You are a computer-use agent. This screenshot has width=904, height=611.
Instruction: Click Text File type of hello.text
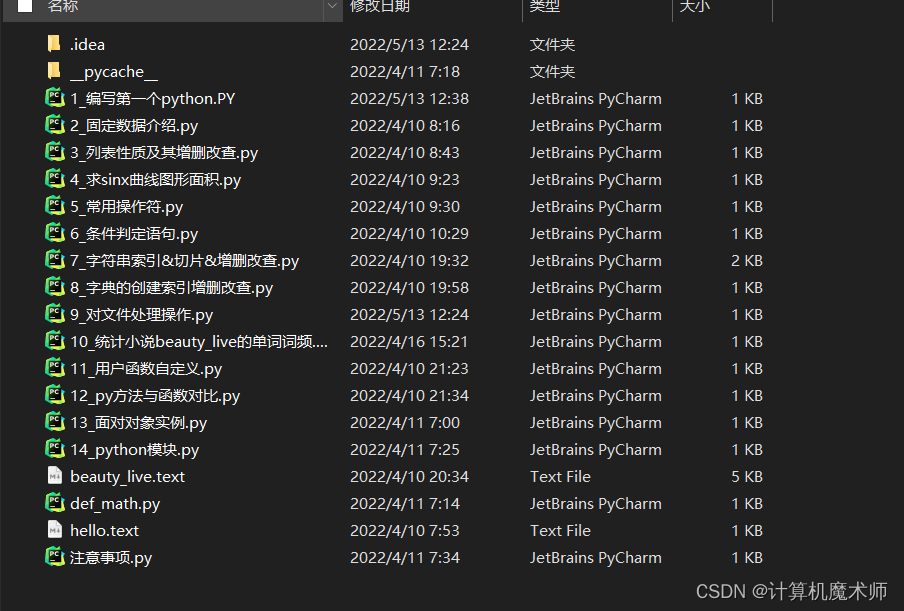560,530
